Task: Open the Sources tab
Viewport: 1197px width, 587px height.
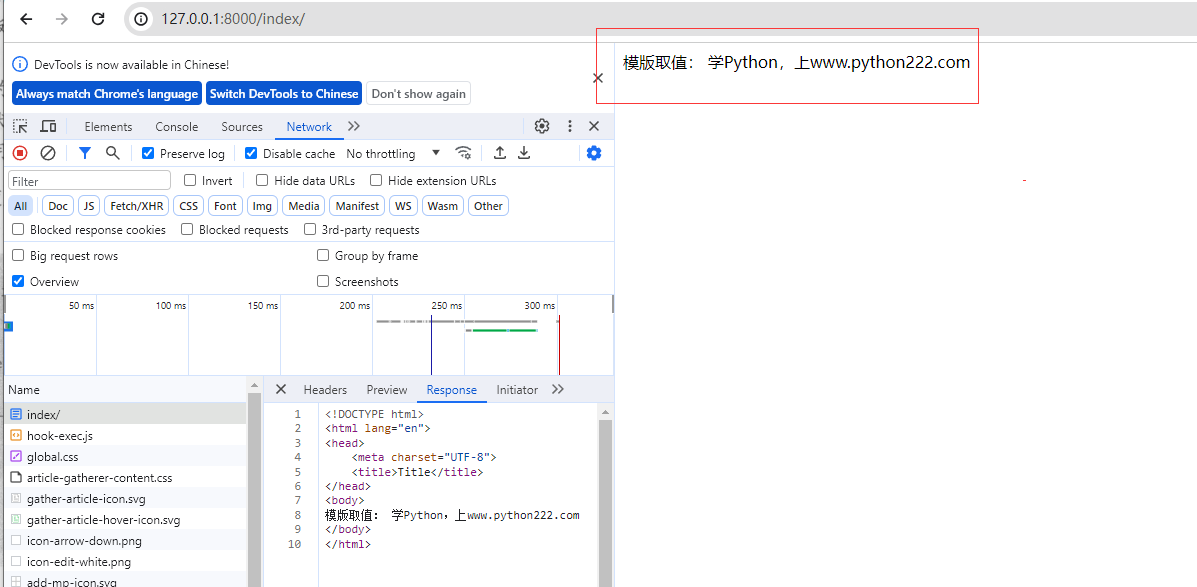Action: (242, 127)
